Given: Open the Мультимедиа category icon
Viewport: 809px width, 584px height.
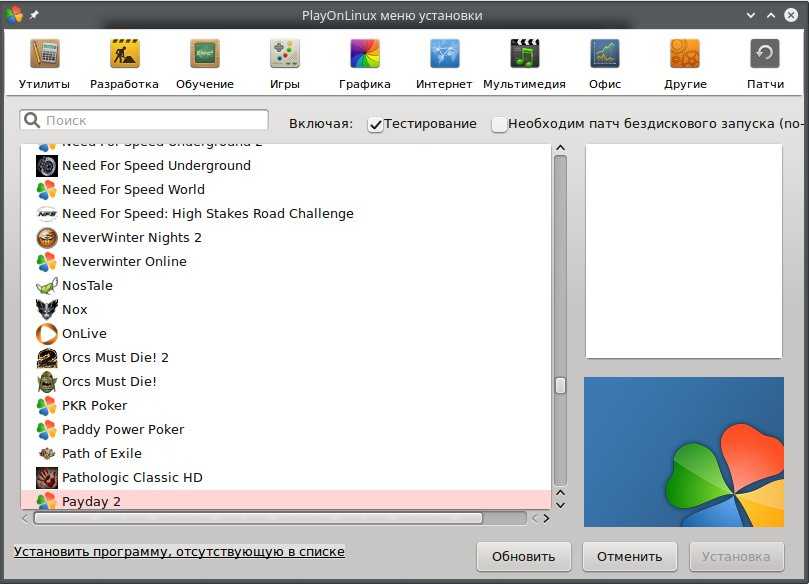Looking at the screenshot, I should (x=524, y=54).
